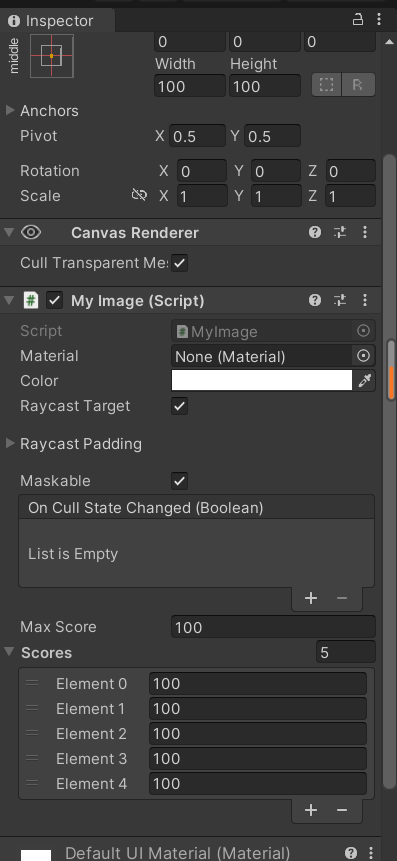Open the anchor presets box
Viewport: 397px width, 861px height.
(x=52, y=55)
